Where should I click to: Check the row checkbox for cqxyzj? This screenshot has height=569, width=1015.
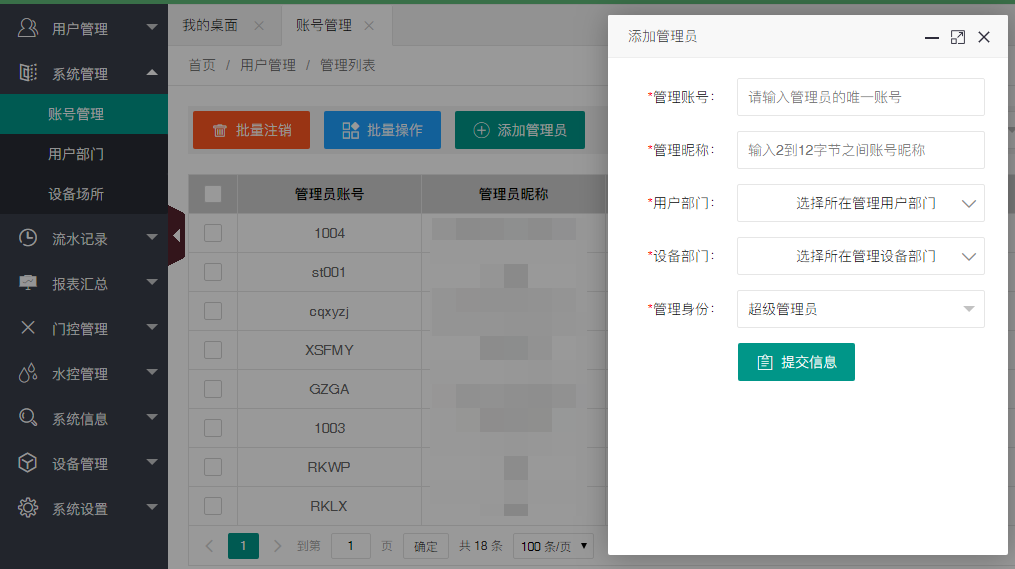pyautogui.click(x=213, y=311)
